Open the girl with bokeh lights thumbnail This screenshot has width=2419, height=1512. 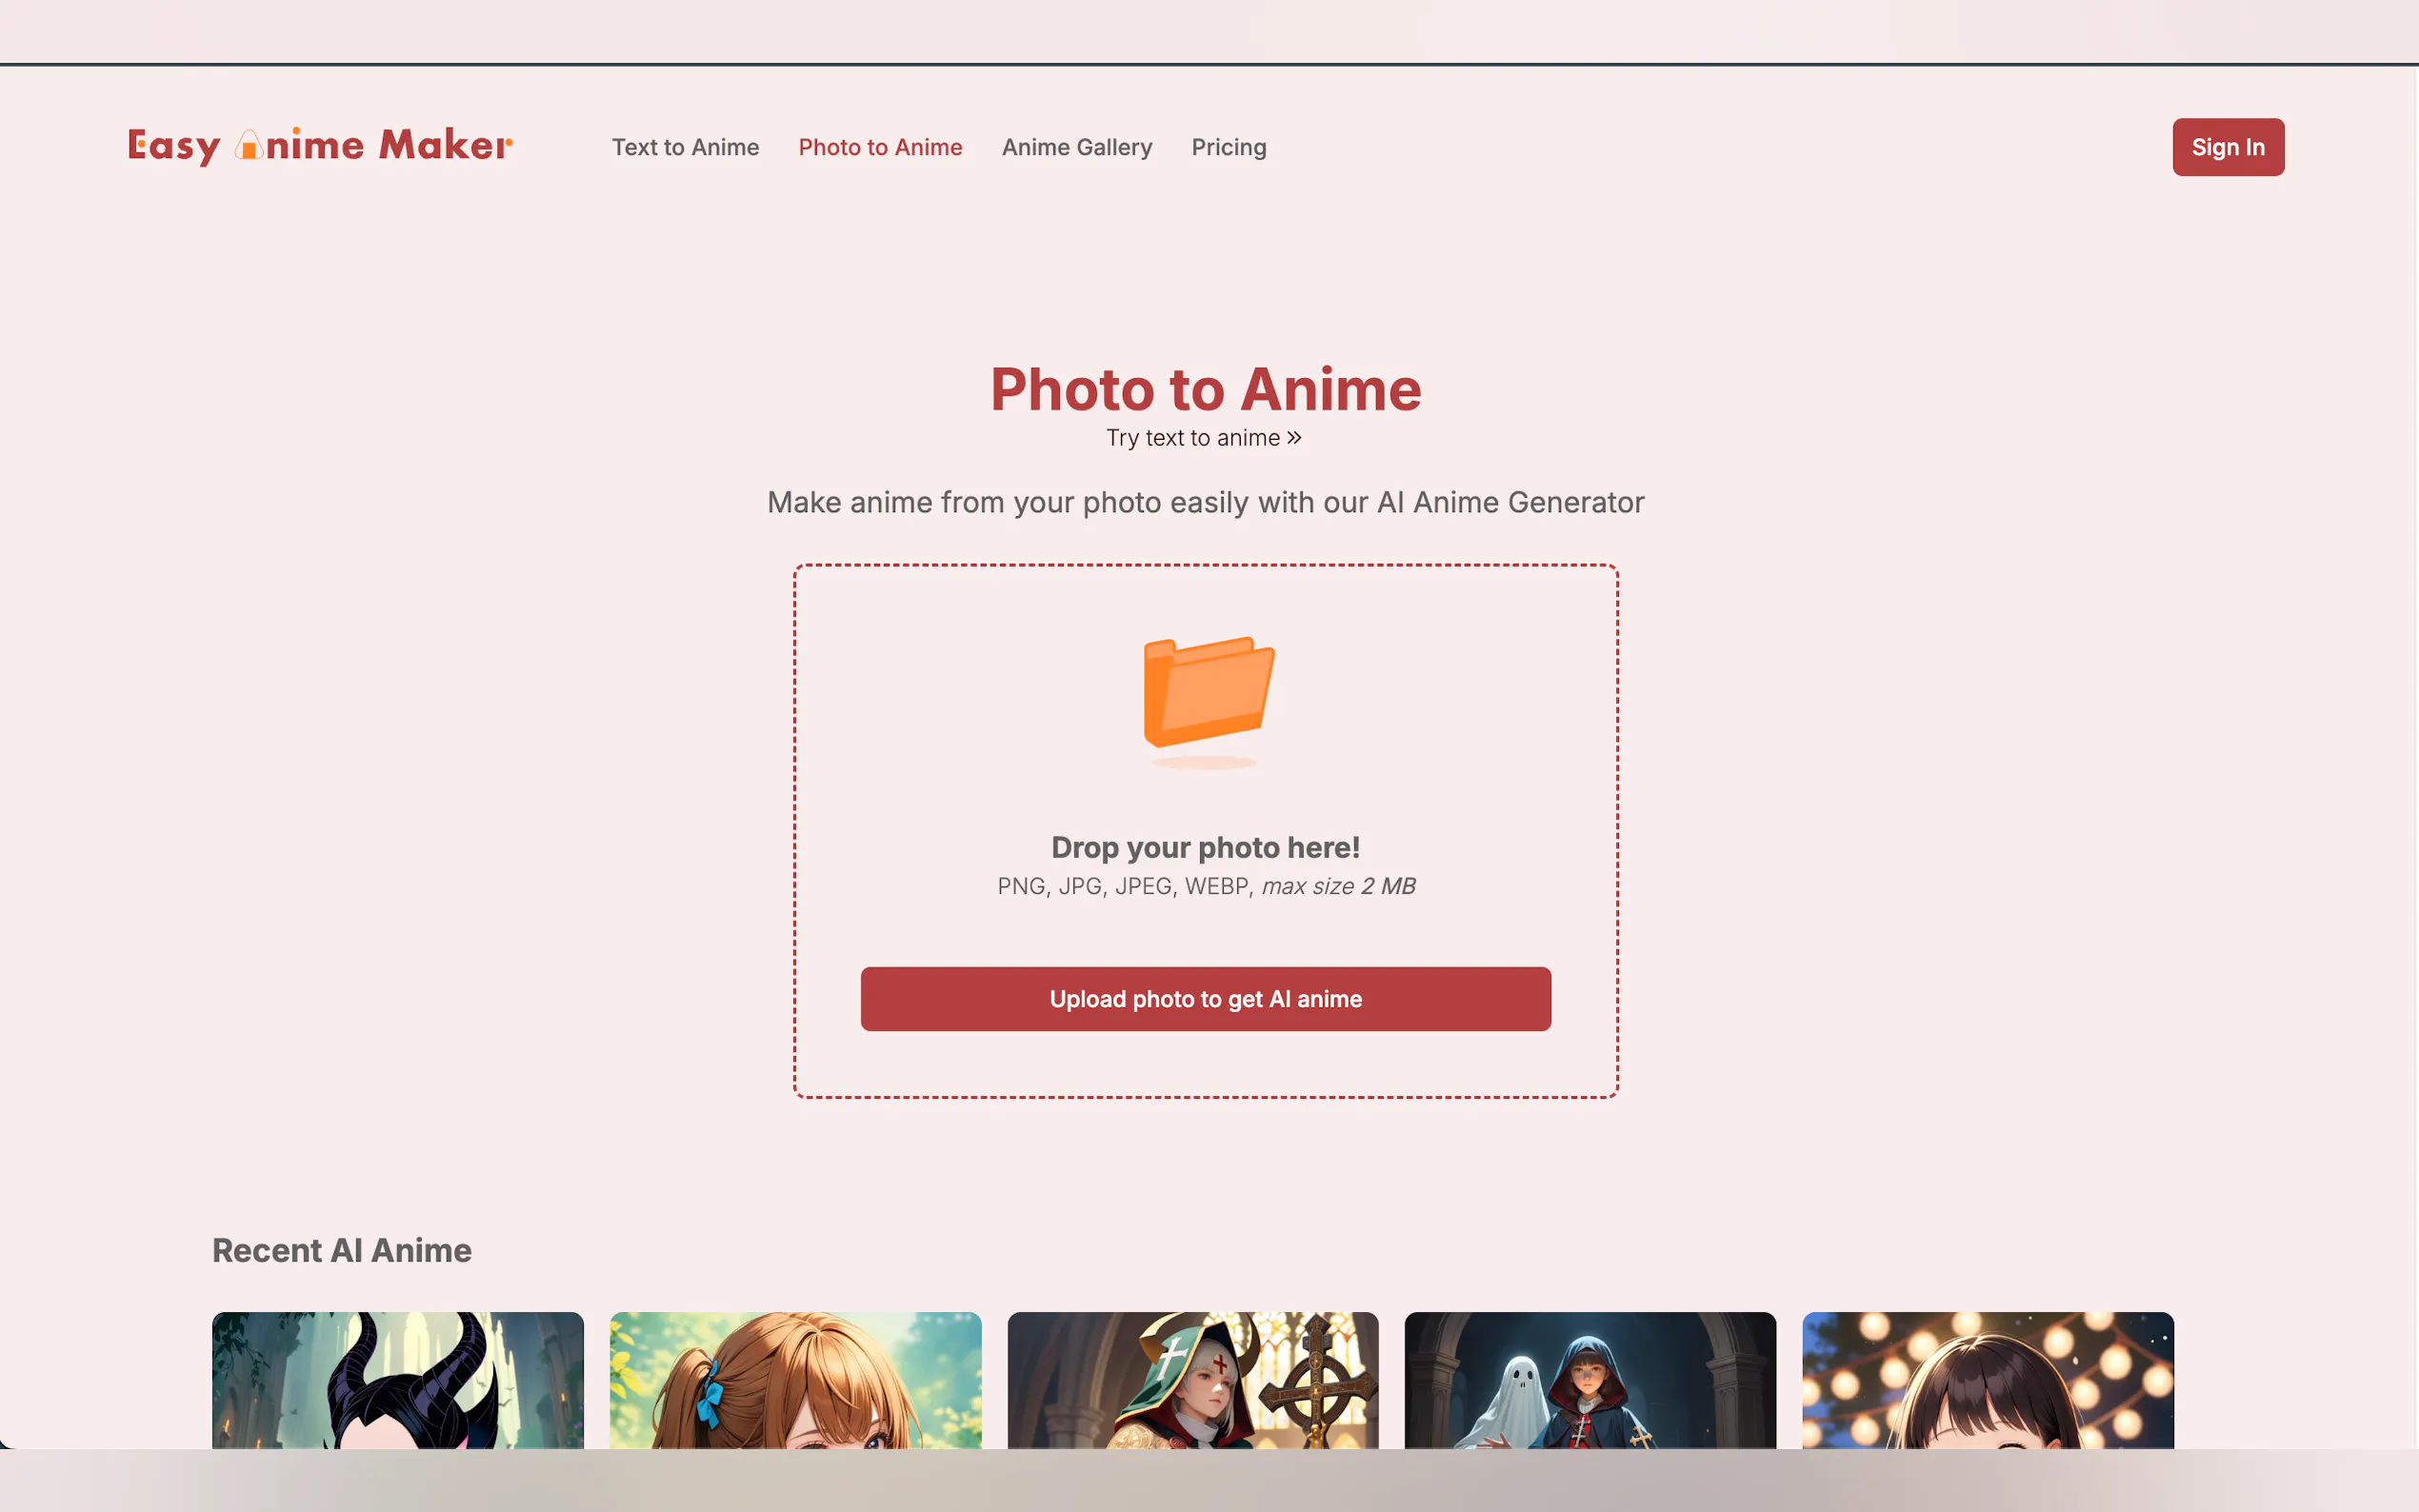coord(1987,1380)
